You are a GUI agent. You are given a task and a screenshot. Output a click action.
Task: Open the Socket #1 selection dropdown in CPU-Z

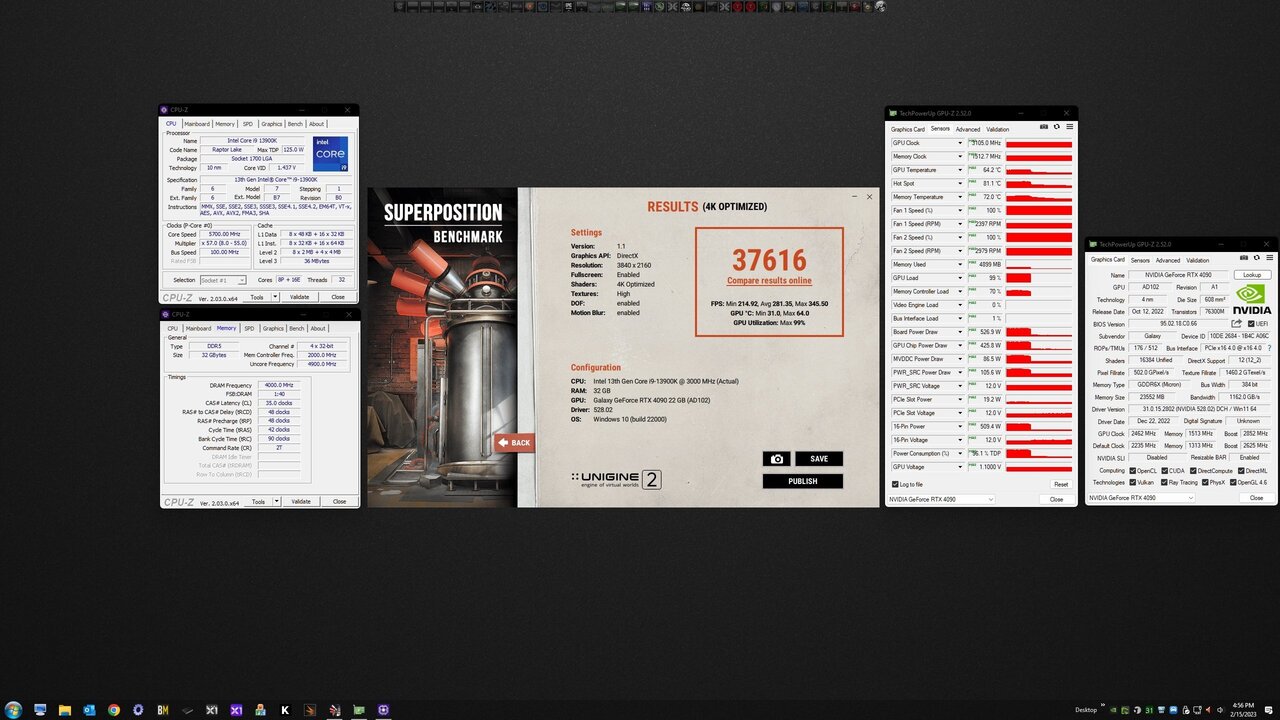tap(222, 280)
